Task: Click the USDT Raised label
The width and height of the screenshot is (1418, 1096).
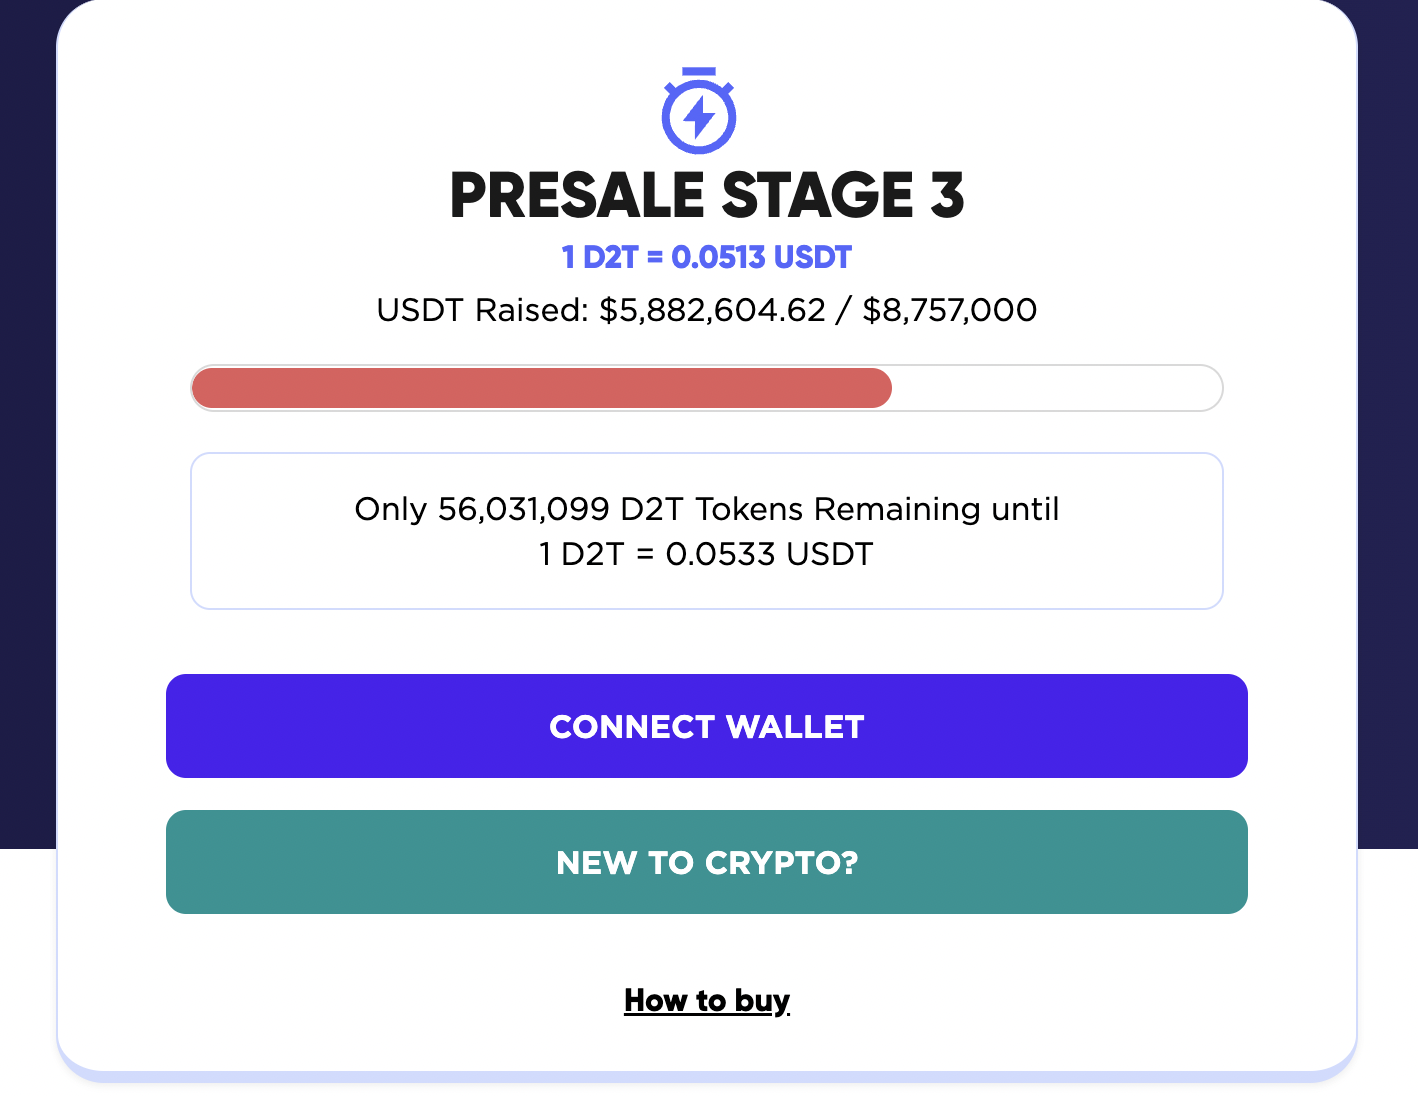Action: (483, 310)
